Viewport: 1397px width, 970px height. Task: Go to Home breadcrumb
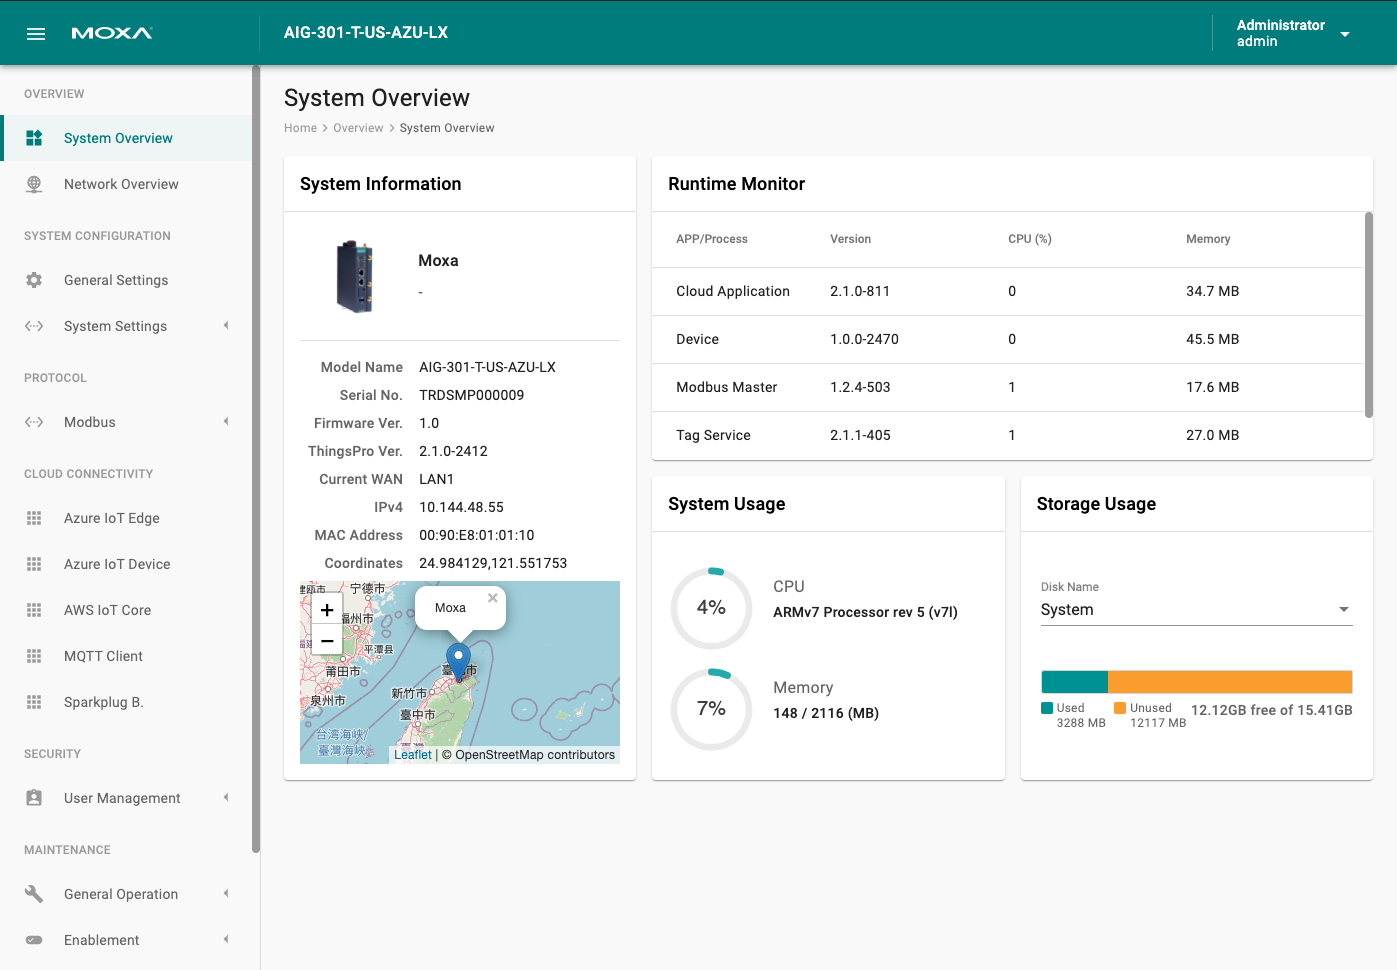[x=300, y=128]
